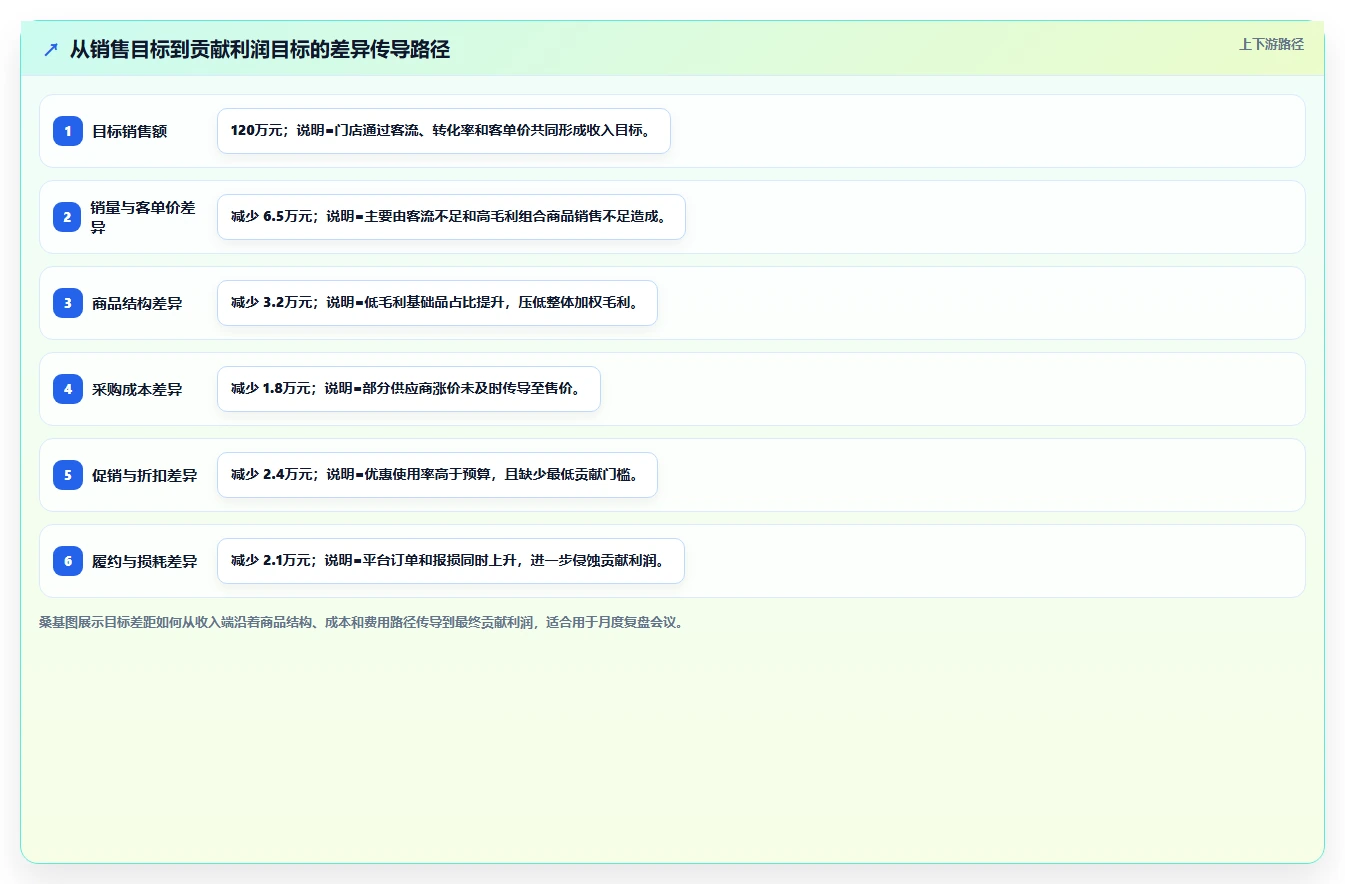Open the 减少 2.4万元 description box
This screenshot has height=884, width=1345.
(437, 475)
